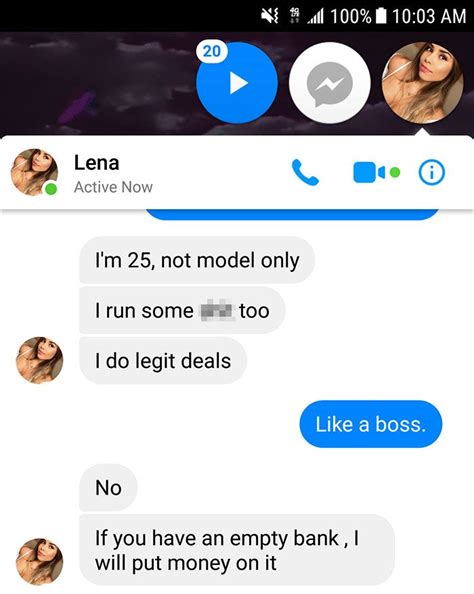Viewport: 474px width, 594px height.
Task: Tap avatar beside "I do legit deals"
Action: [39, 360]
